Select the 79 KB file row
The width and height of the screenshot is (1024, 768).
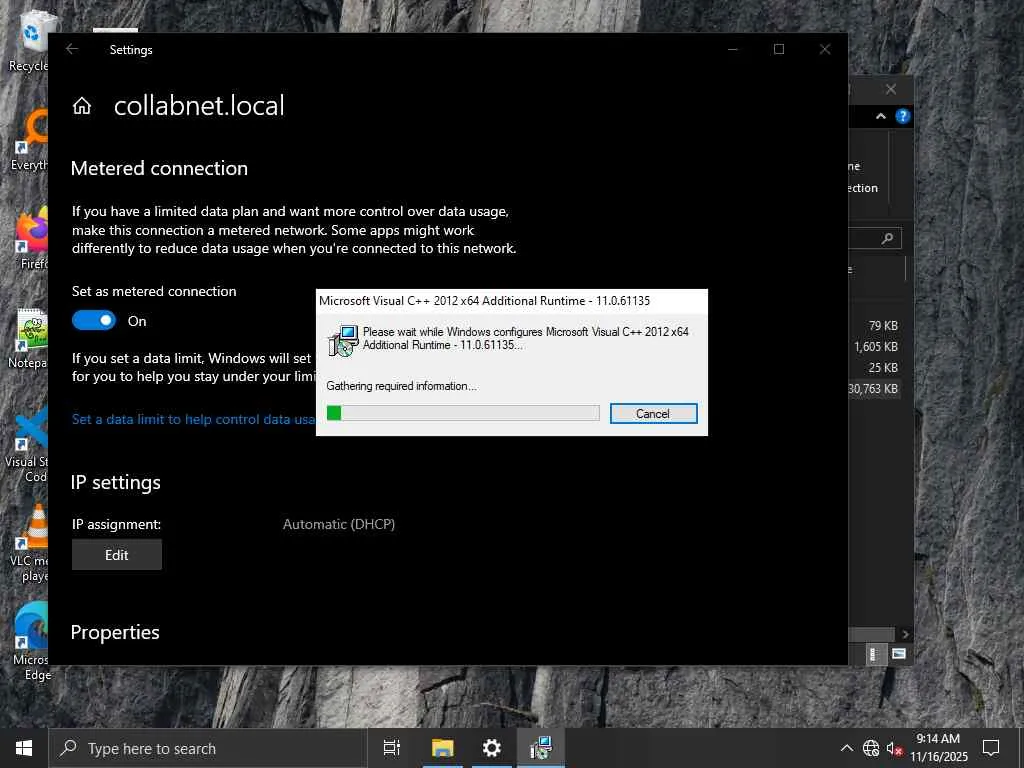pyautogui.click(x=873, y=325)
